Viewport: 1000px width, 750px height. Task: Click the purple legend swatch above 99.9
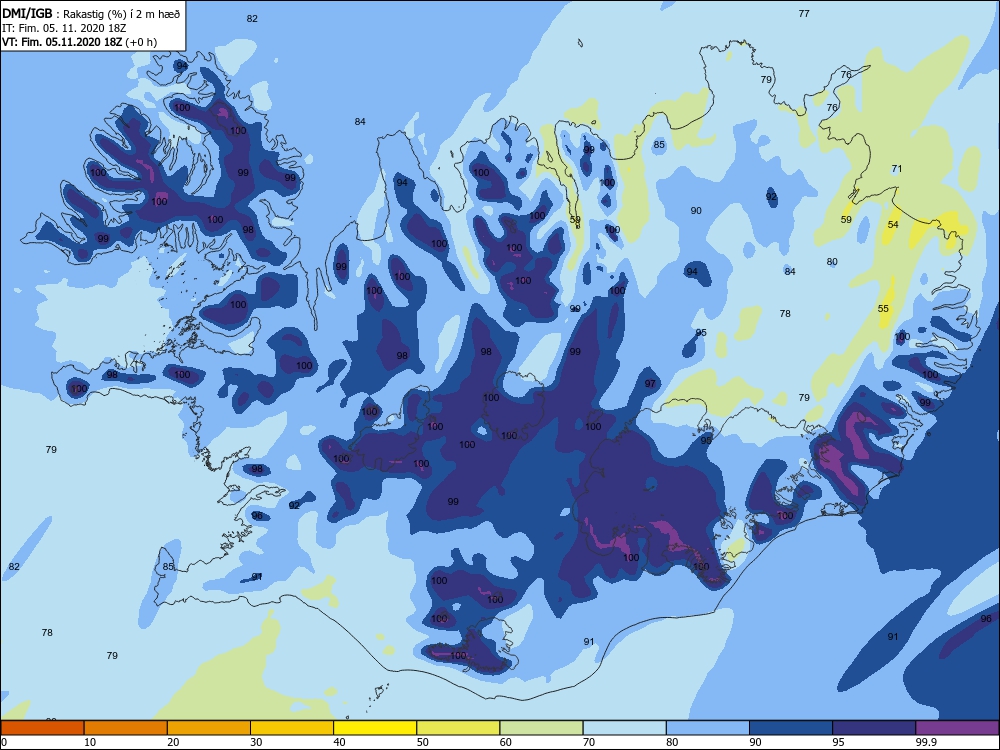(957, 728)
